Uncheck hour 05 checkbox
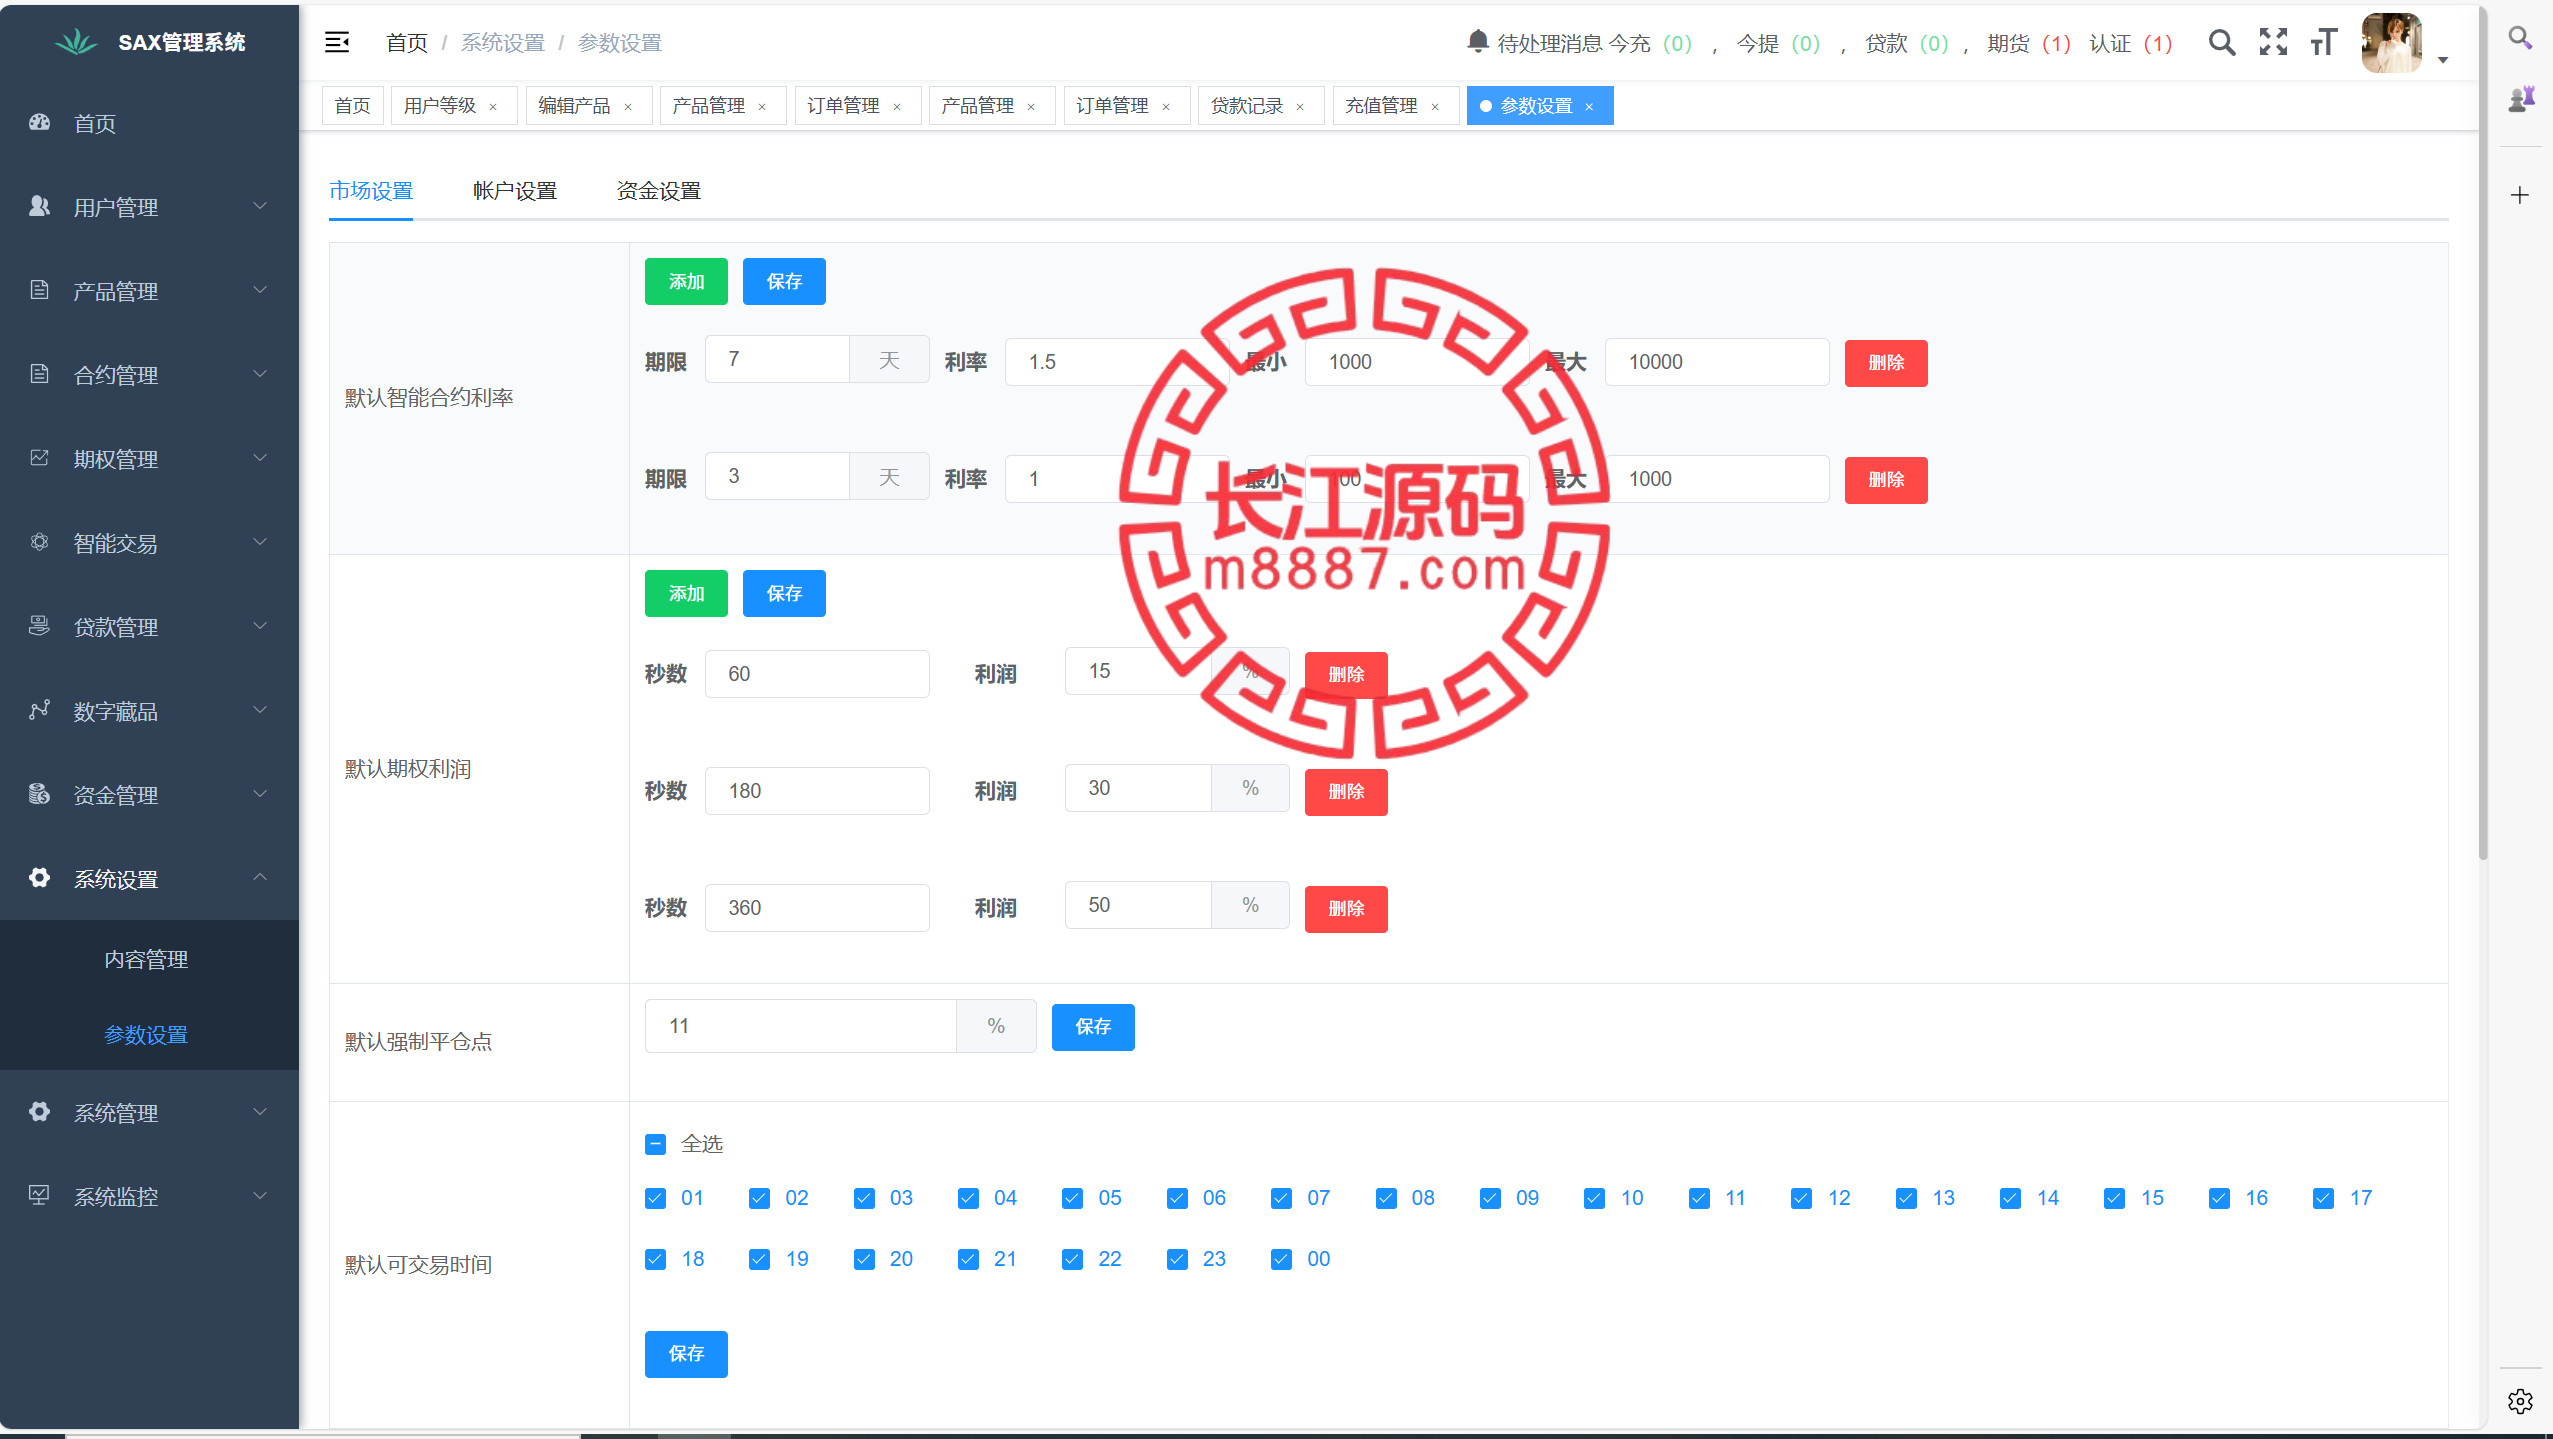Image resolution: width=2553 pixels, height=1439 pixels. 1072,1198
